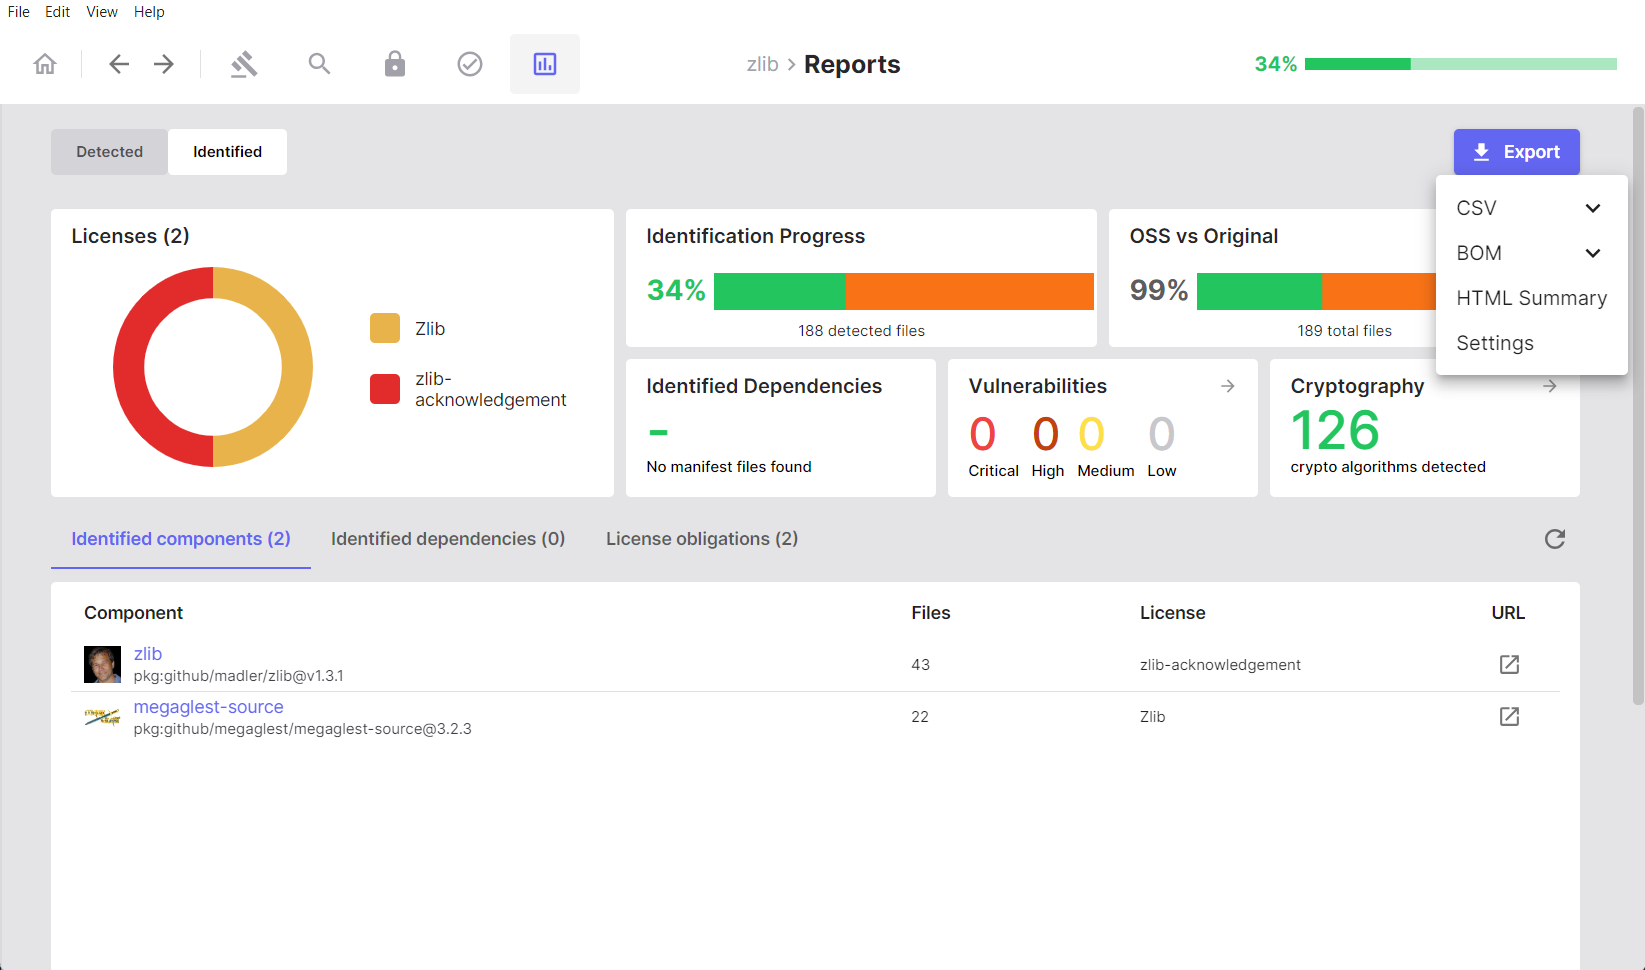The image size is (1645, 970).
Task: Open the Edit menu
Action: 57,12
